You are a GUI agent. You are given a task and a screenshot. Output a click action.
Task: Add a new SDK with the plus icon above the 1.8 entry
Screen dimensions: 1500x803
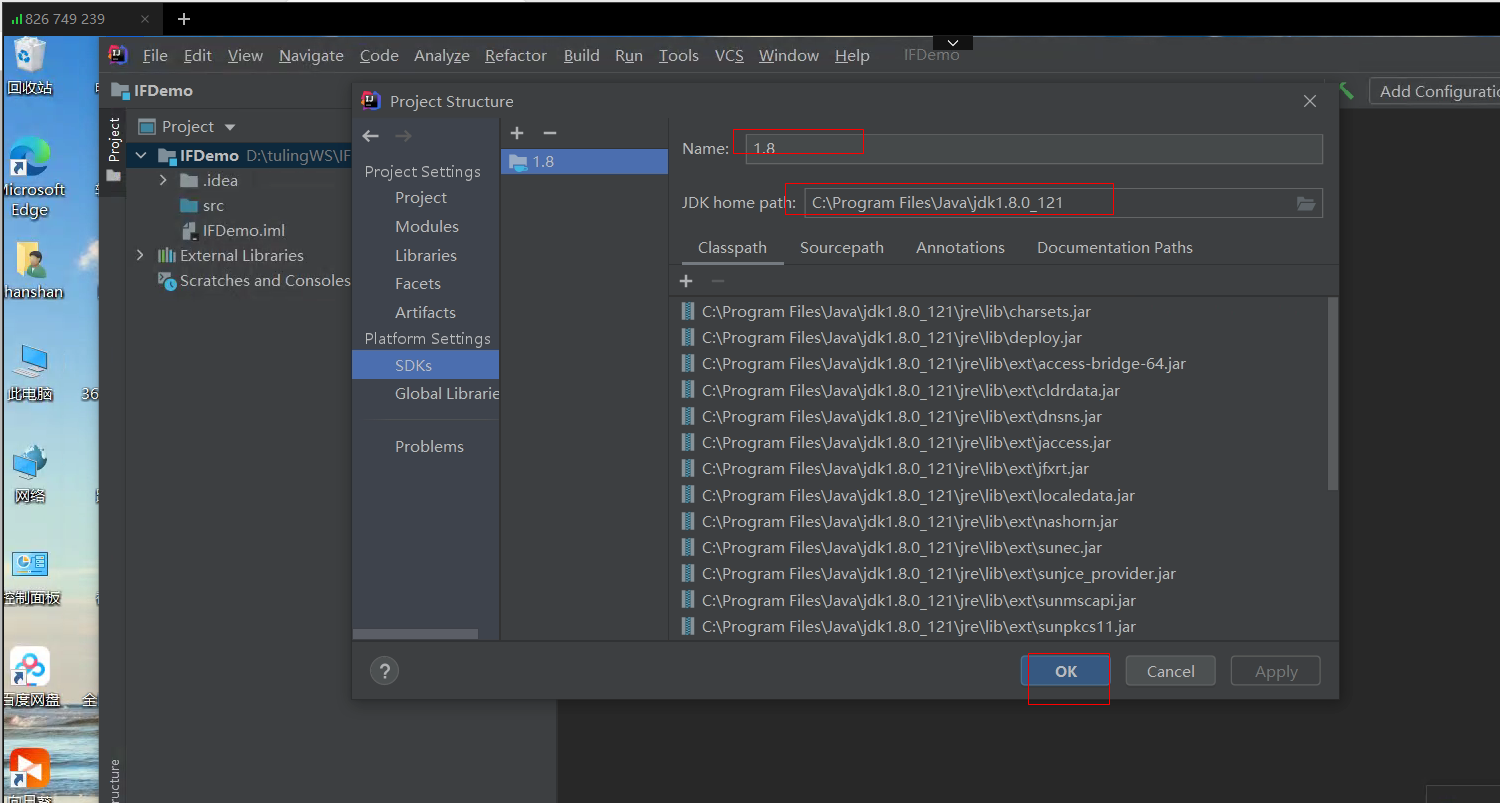[x=517, y=133]
